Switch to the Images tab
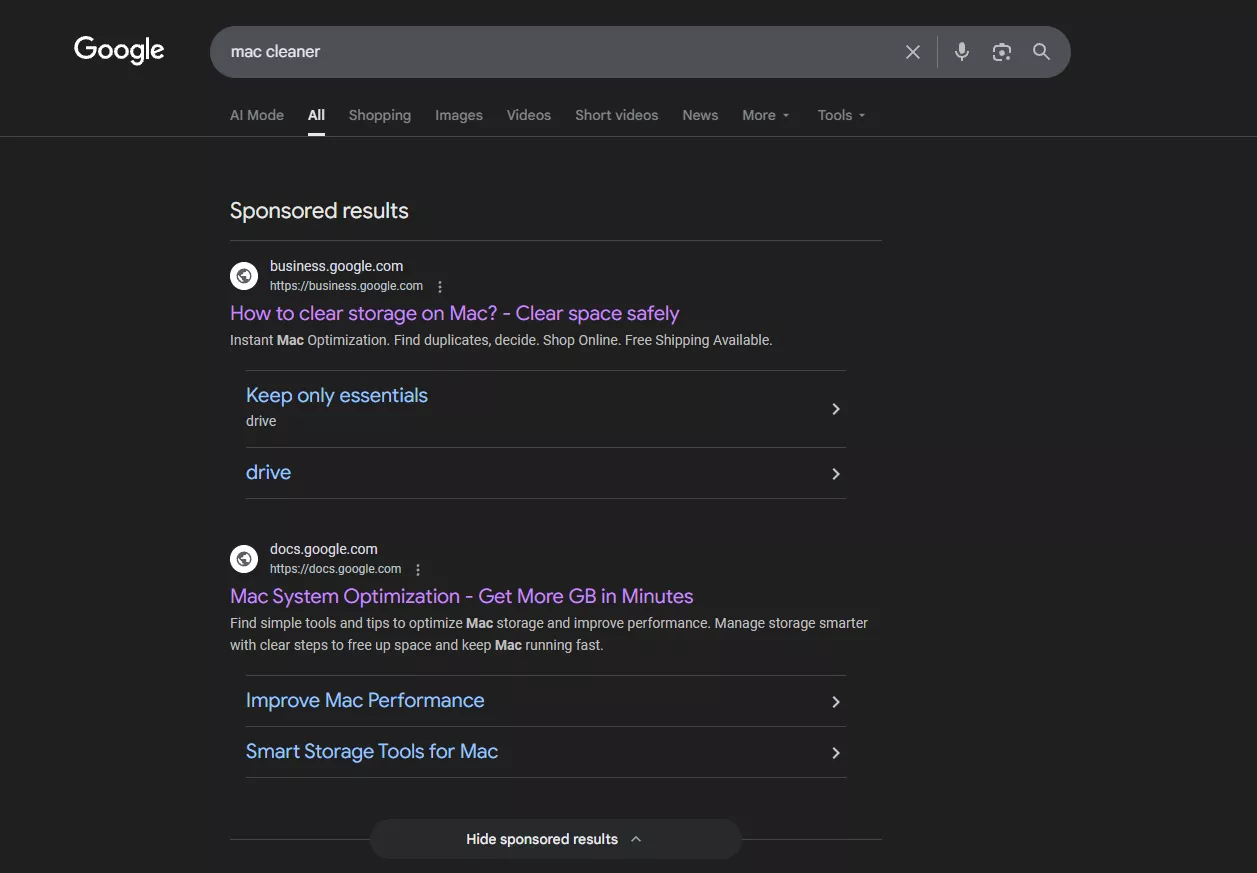The width and height of the screenshot is (1257, 873). (458, 115)
